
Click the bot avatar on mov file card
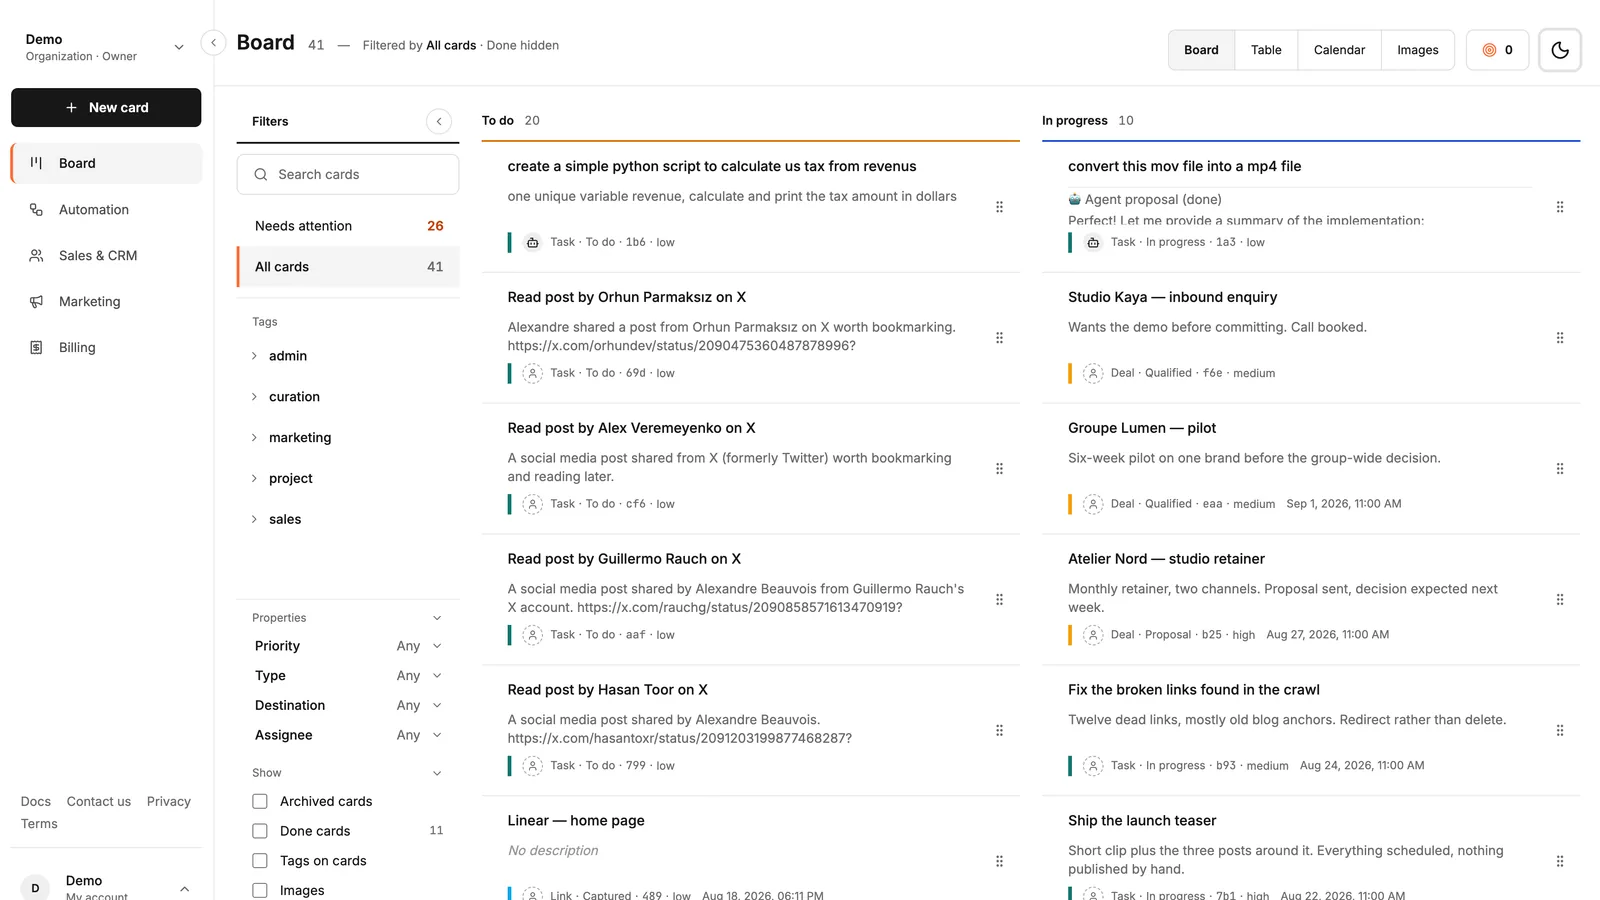(x=1093, y=242)
